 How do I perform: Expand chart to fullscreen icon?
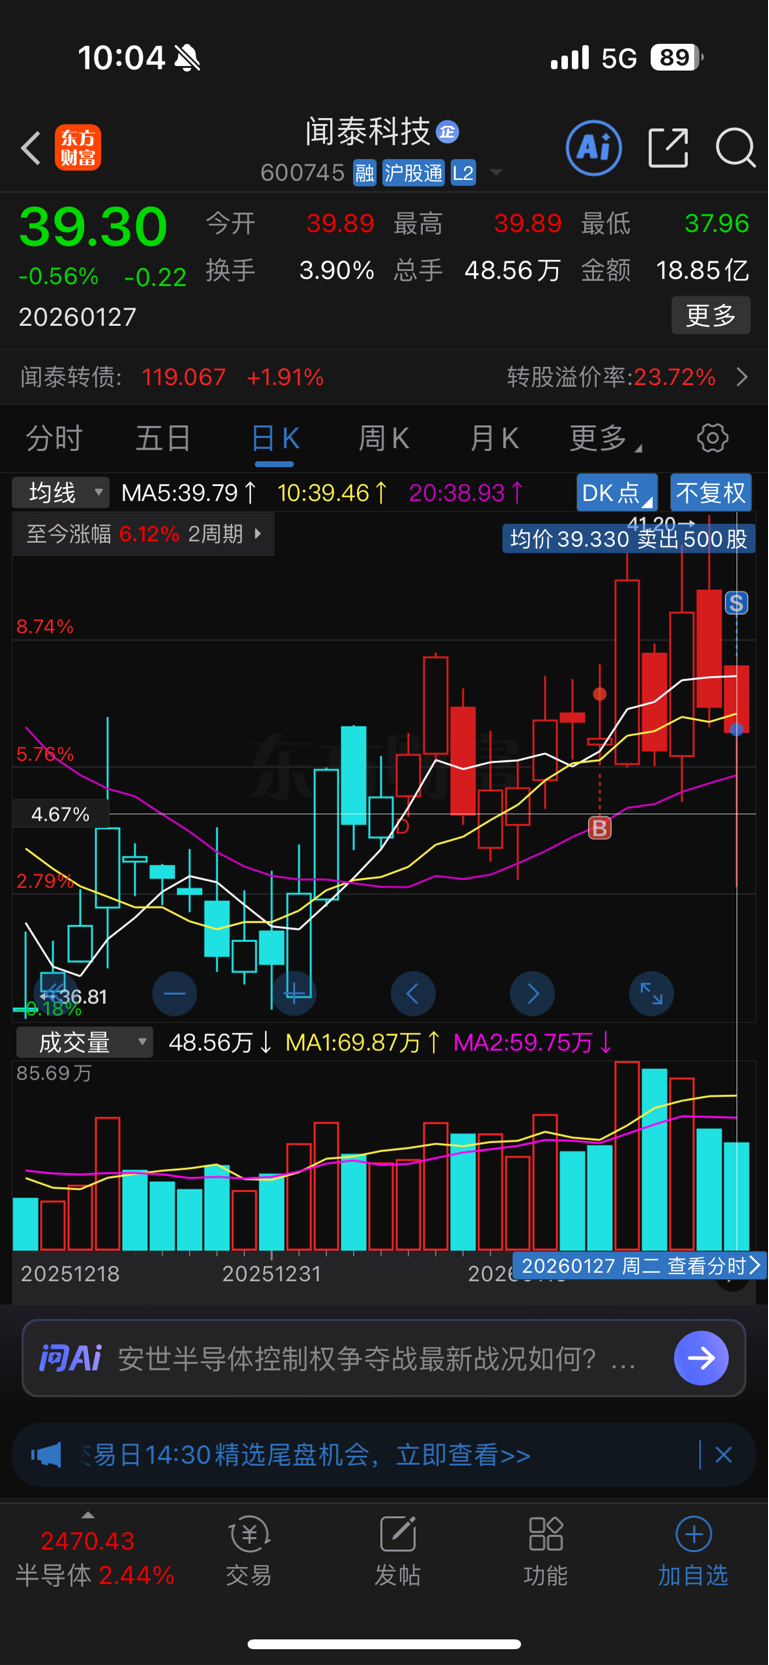pos(651,993)
